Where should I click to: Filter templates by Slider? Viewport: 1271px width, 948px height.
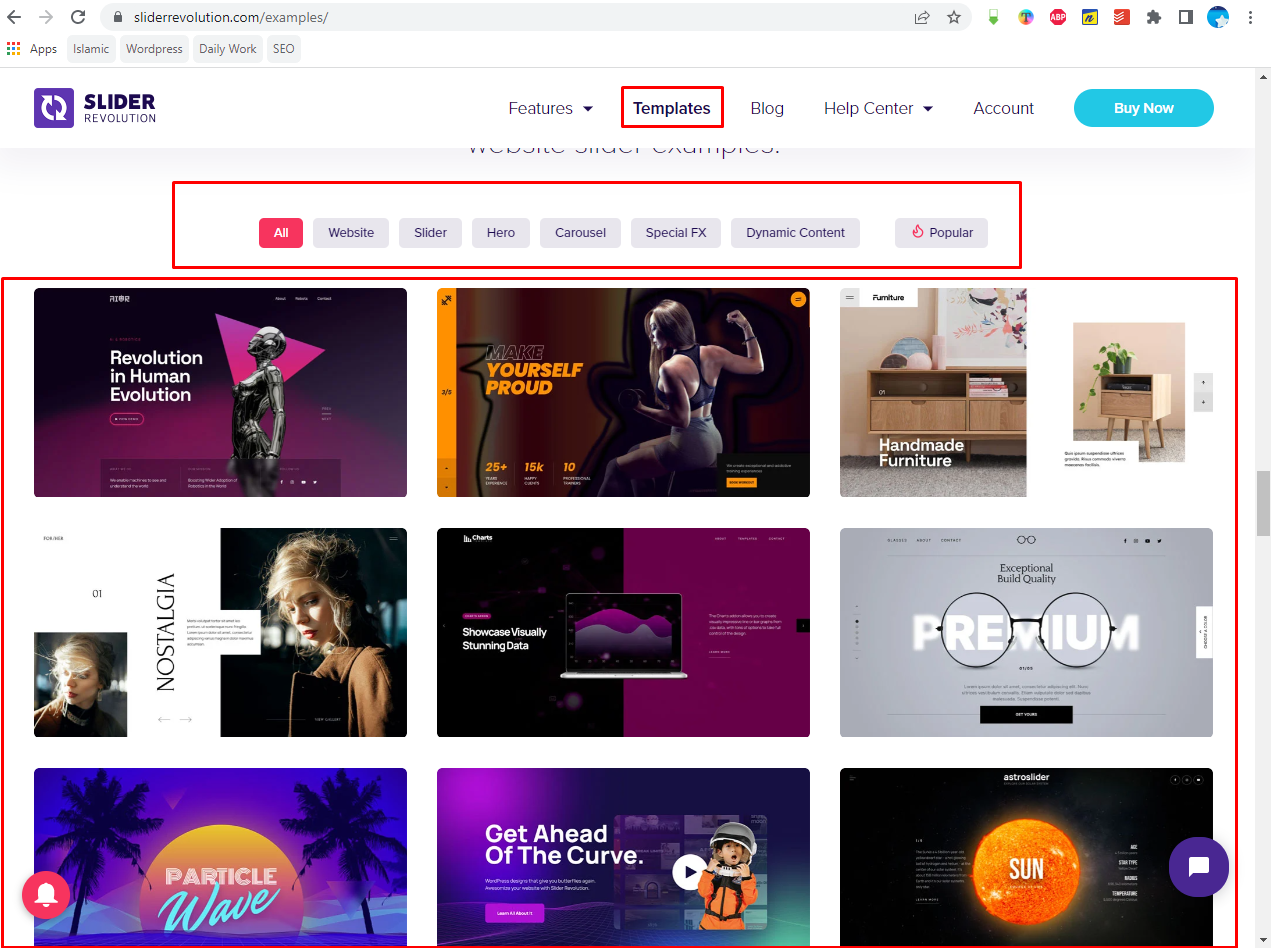click(x=430, y=233)
